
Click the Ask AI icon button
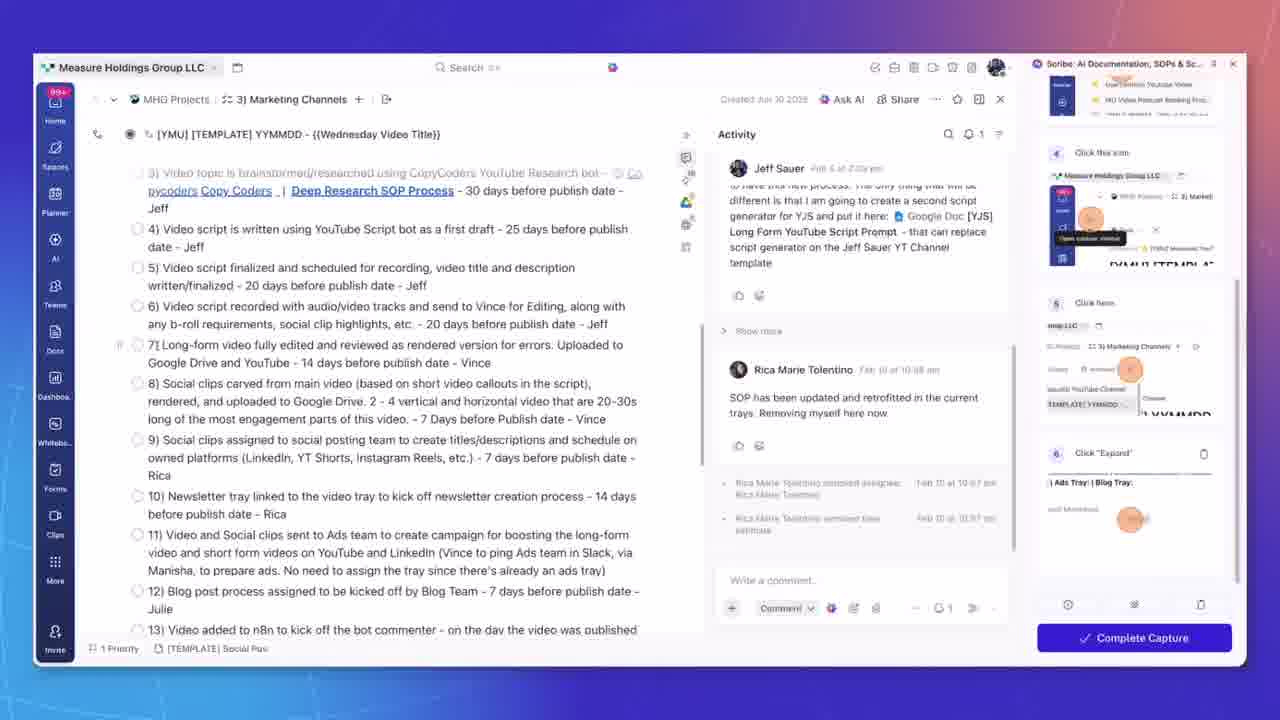[841, 100]
